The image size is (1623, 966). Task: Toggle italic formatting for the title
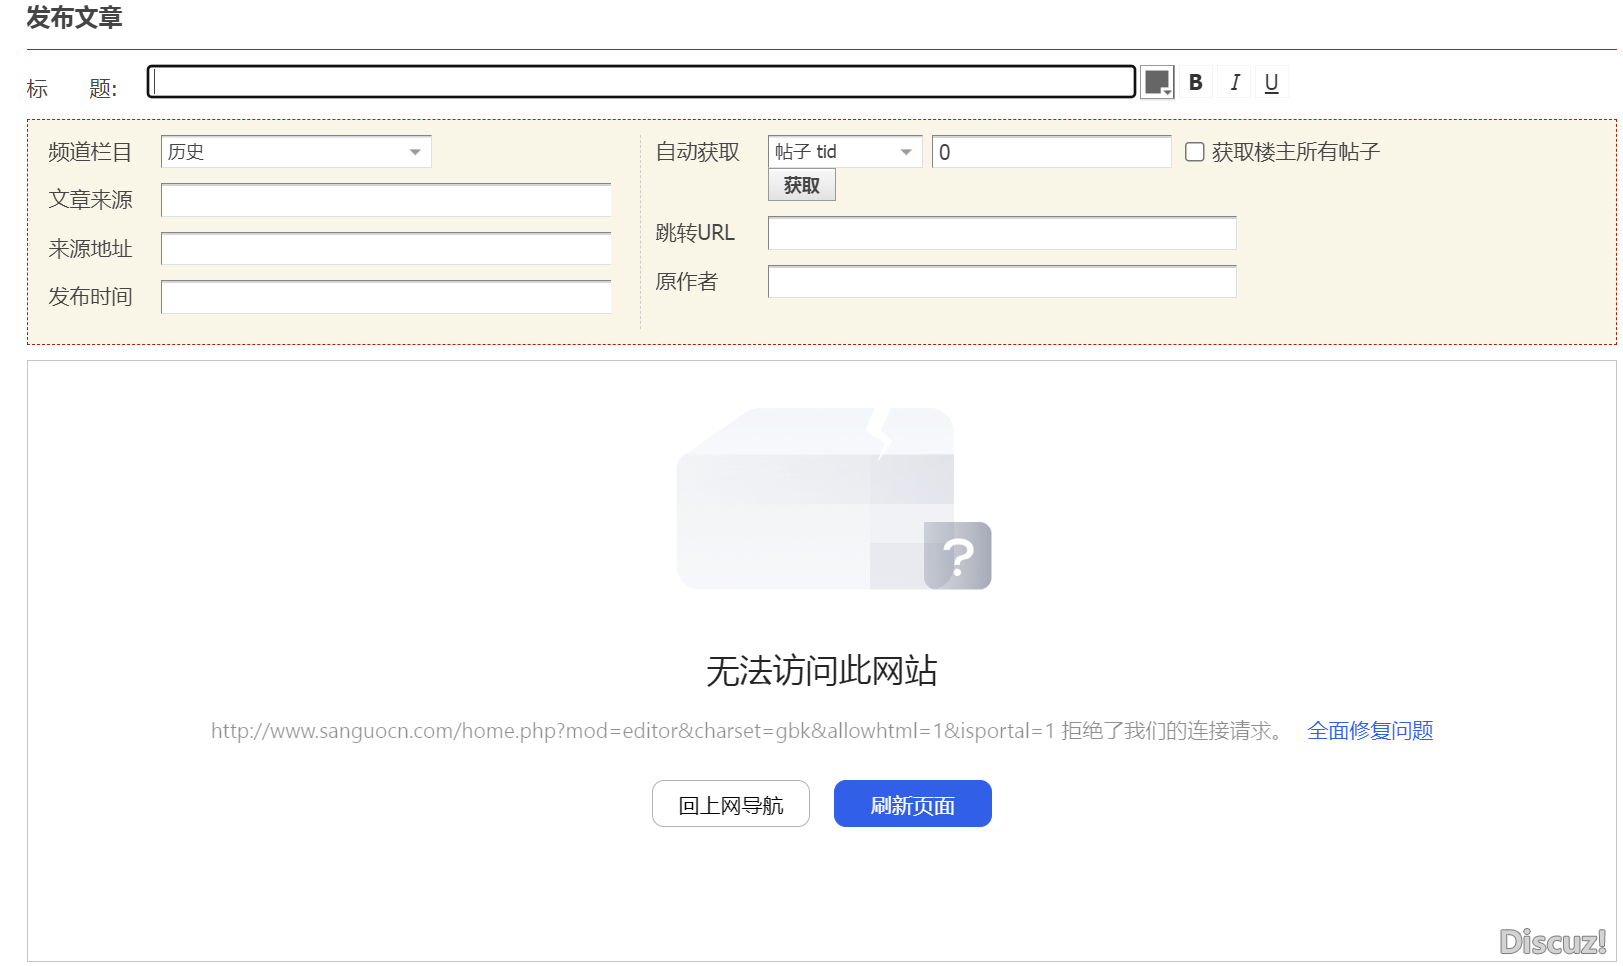(1234, 83)
